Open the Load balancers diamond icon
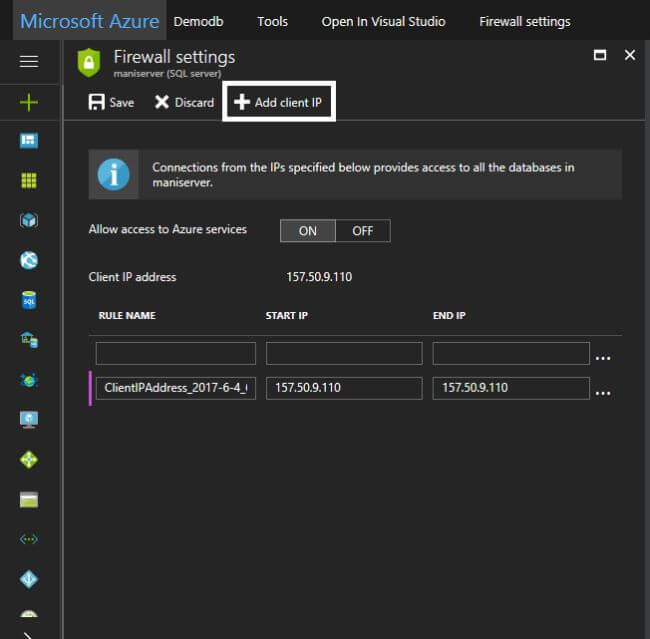 coord(29,460)
